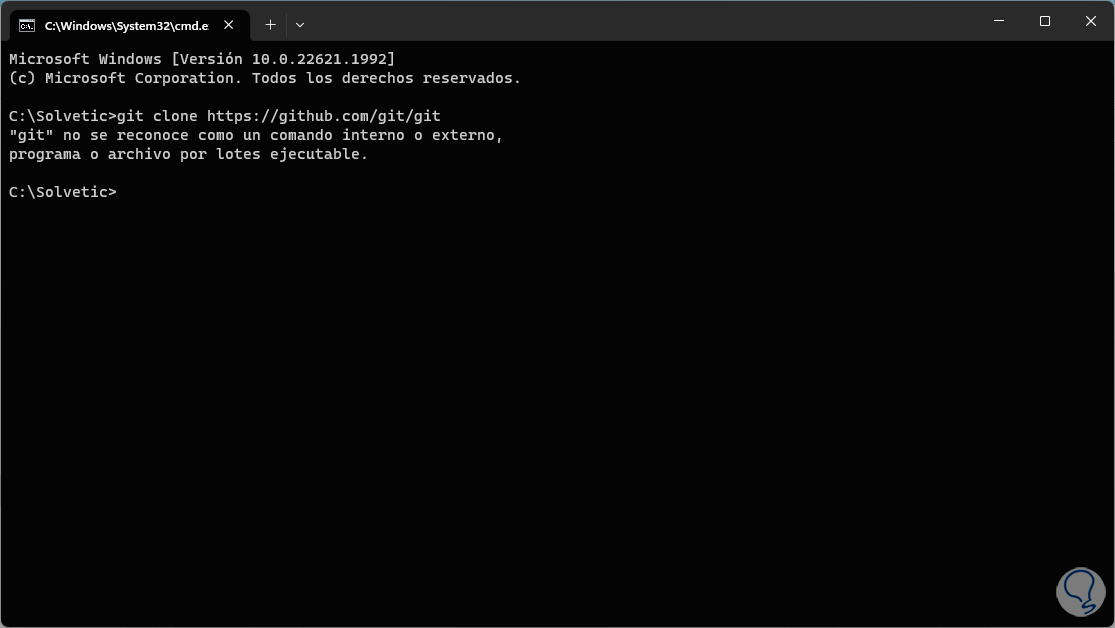Screen dimensions: 1115x628
Task: Click the quoted "git" in the error message
Action: 31,135
